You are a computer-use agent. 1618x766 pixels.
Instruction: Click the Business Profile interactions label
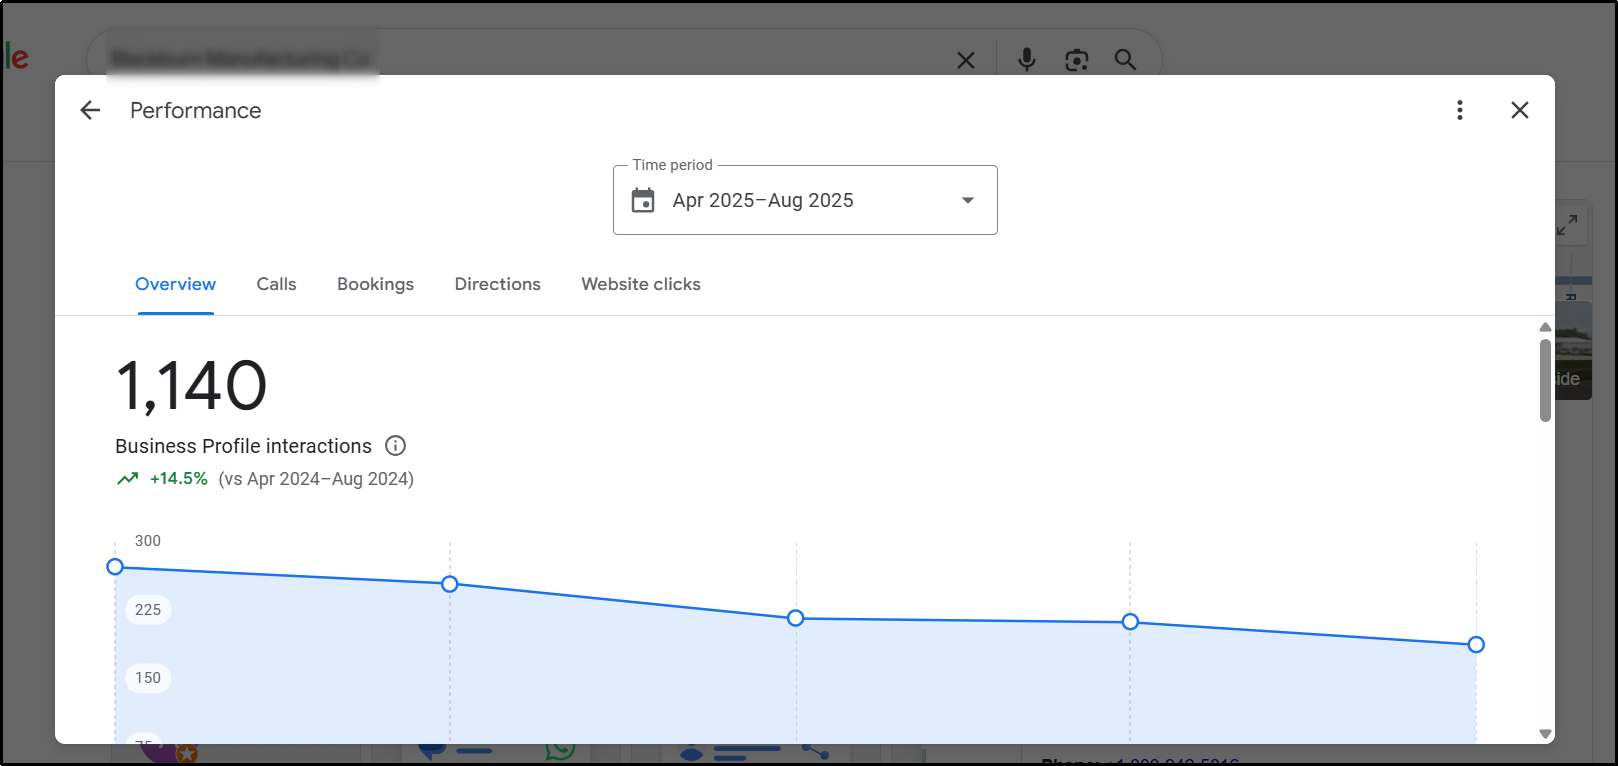pyautogui.click(x=243, y=446)
